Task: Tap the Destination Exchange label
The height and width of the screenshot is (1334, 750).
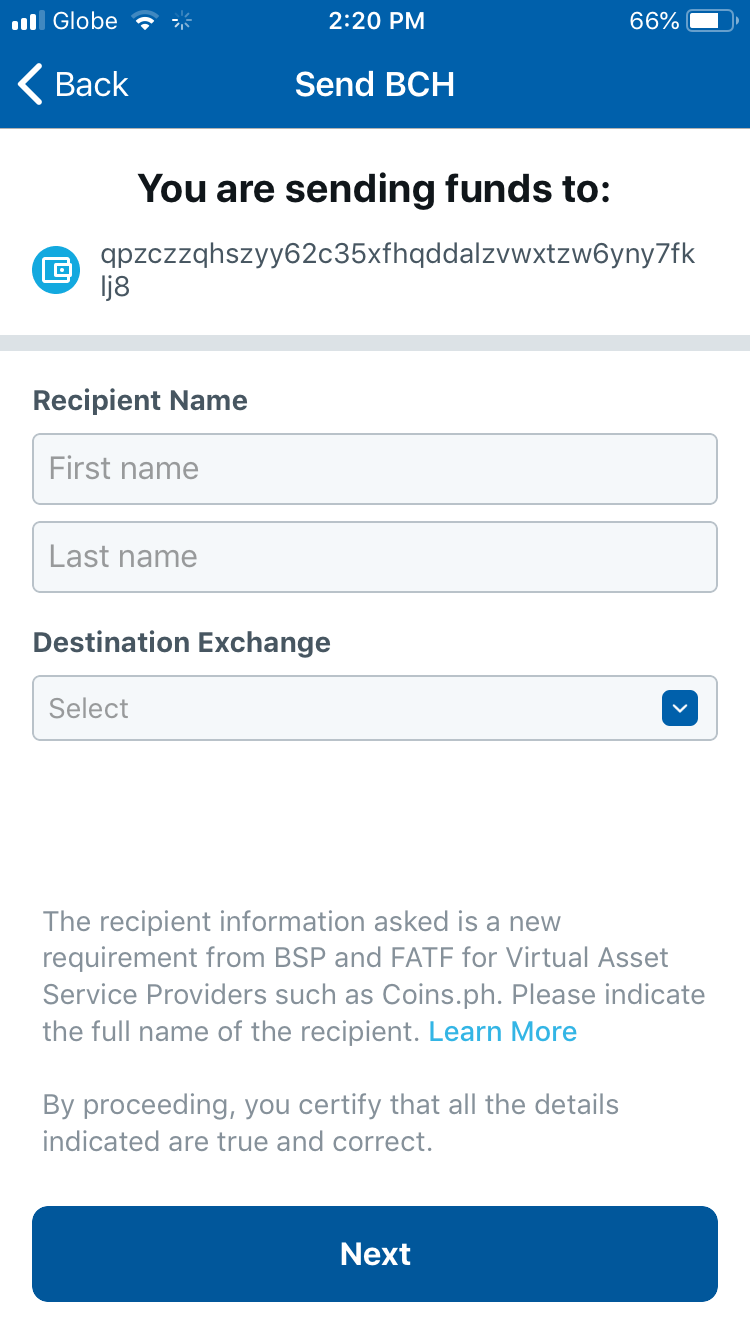Action: (182, 642)
